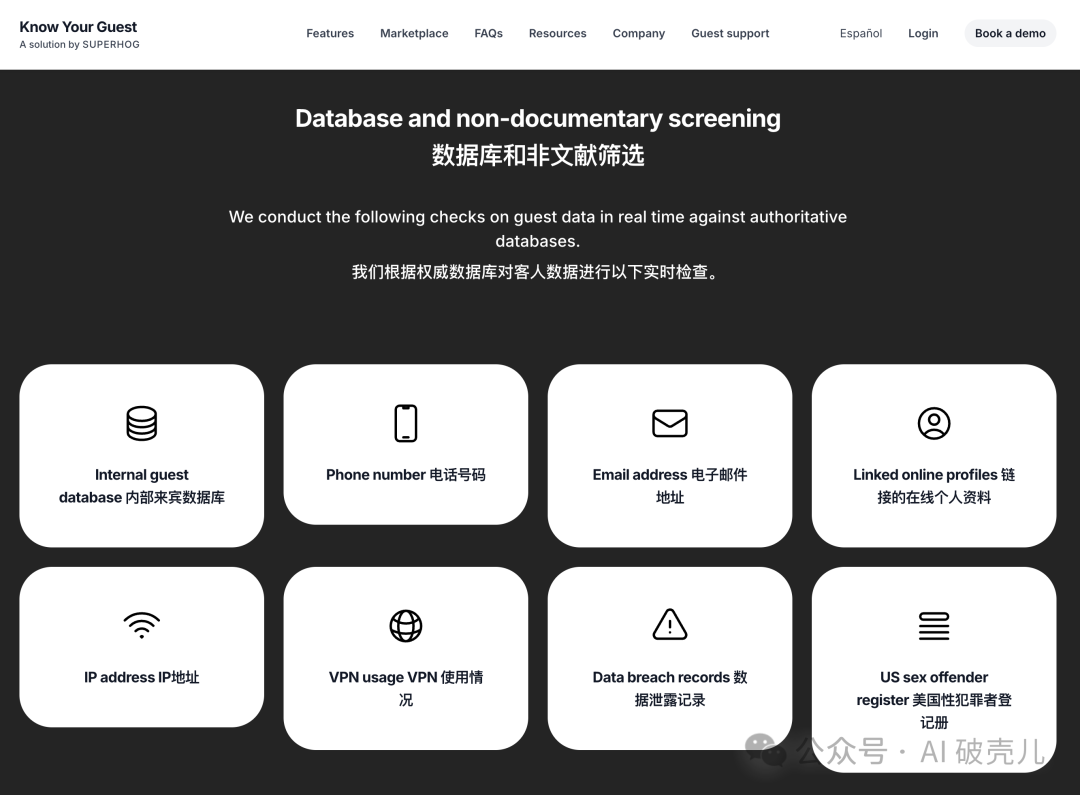Open the Features menu
Viewport: 1080px width, 795px height.
click(330, 33)
